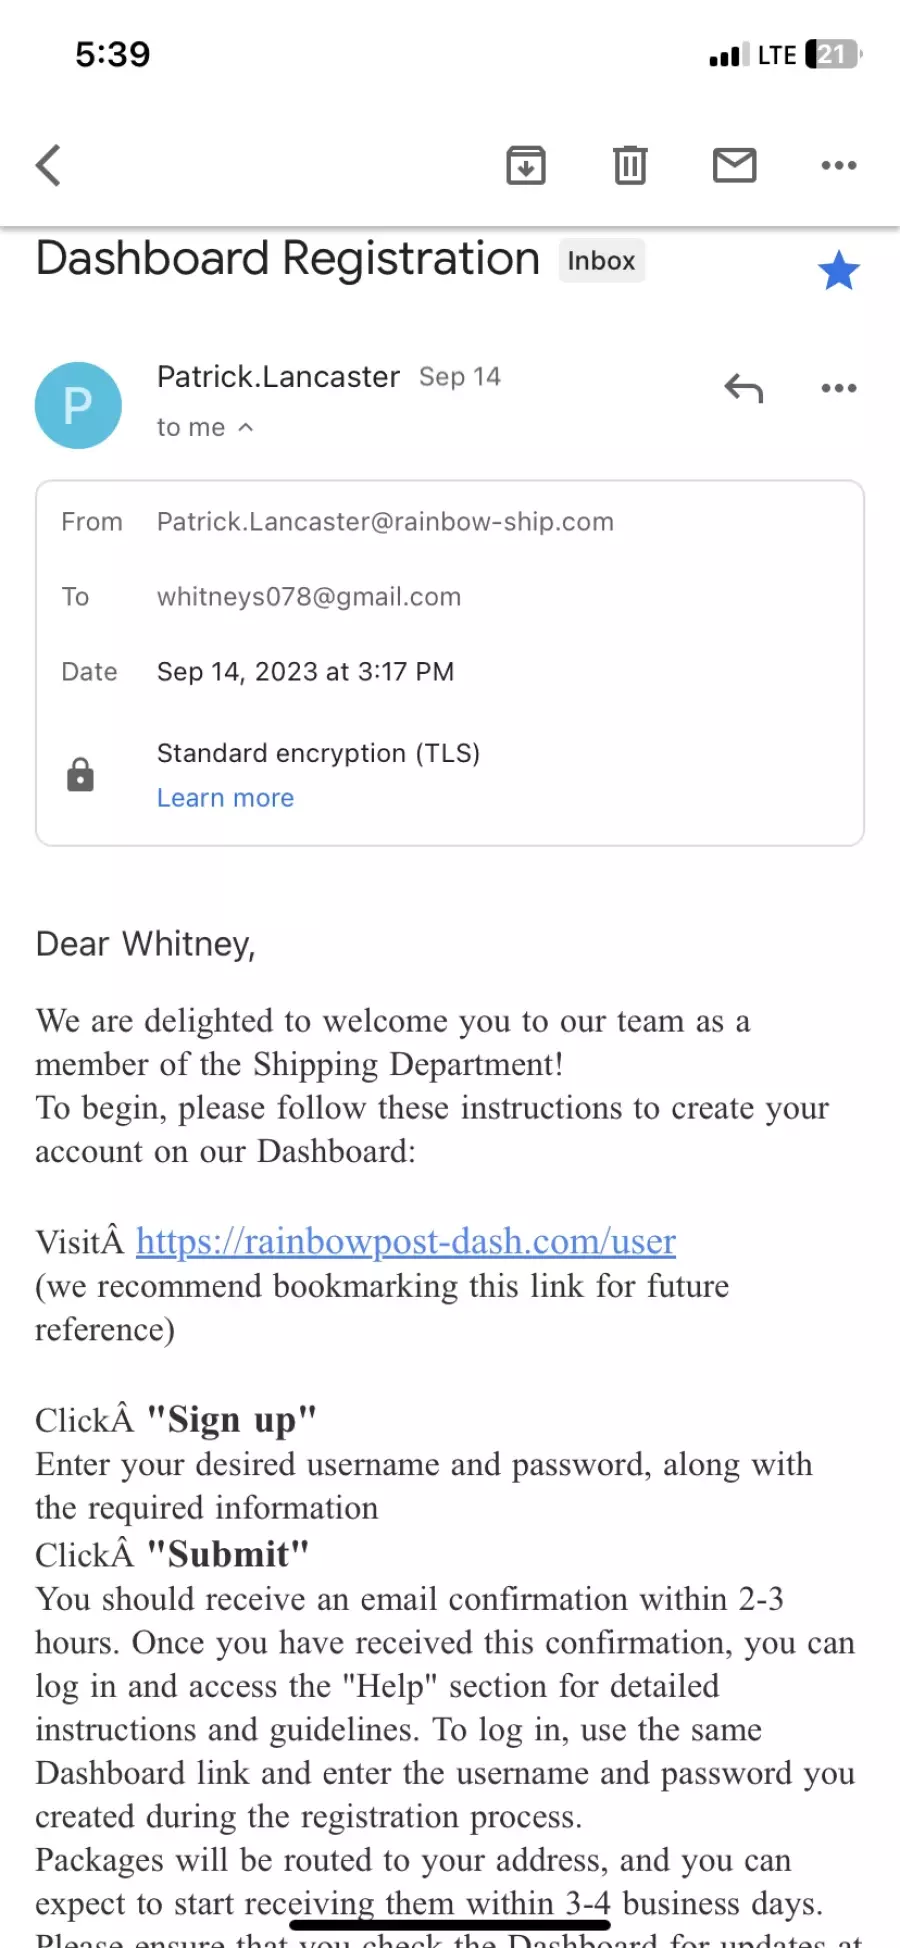Open rainbowpost-dash.com/user link
The width and height of the screenshot is (900, 1948).
coord(406,1242)
